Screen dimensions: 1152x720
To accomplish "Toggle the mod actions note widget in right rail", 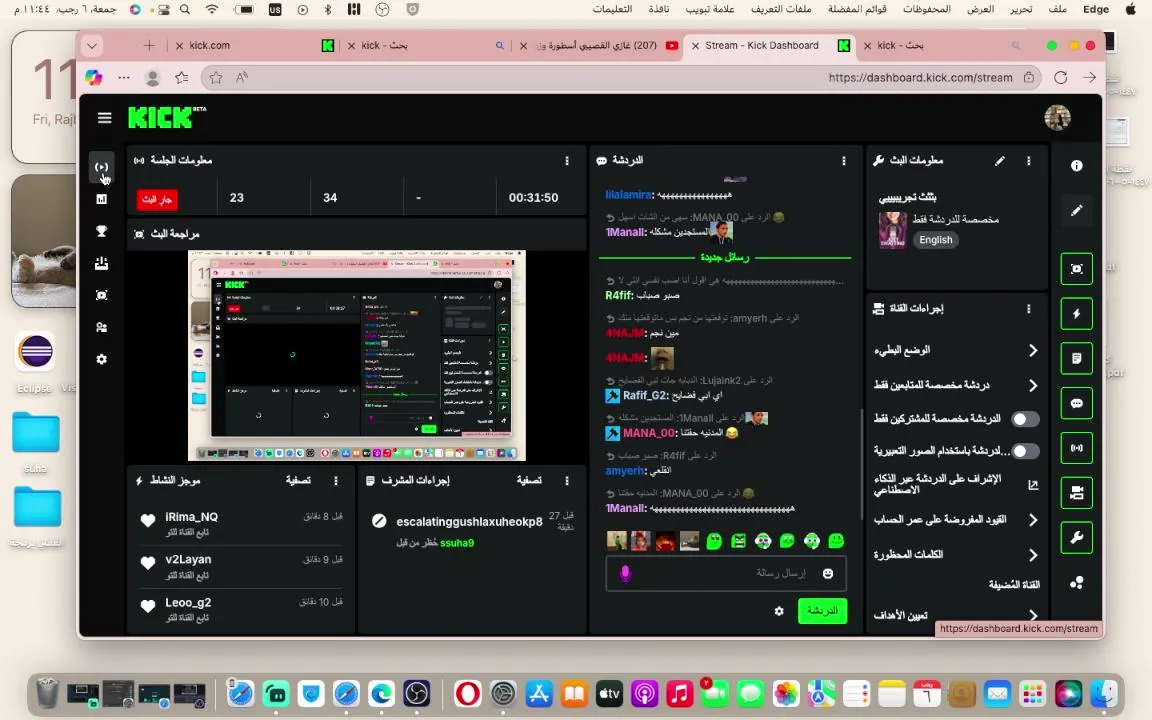I will pyautogui.click(x=1076, y=359).
